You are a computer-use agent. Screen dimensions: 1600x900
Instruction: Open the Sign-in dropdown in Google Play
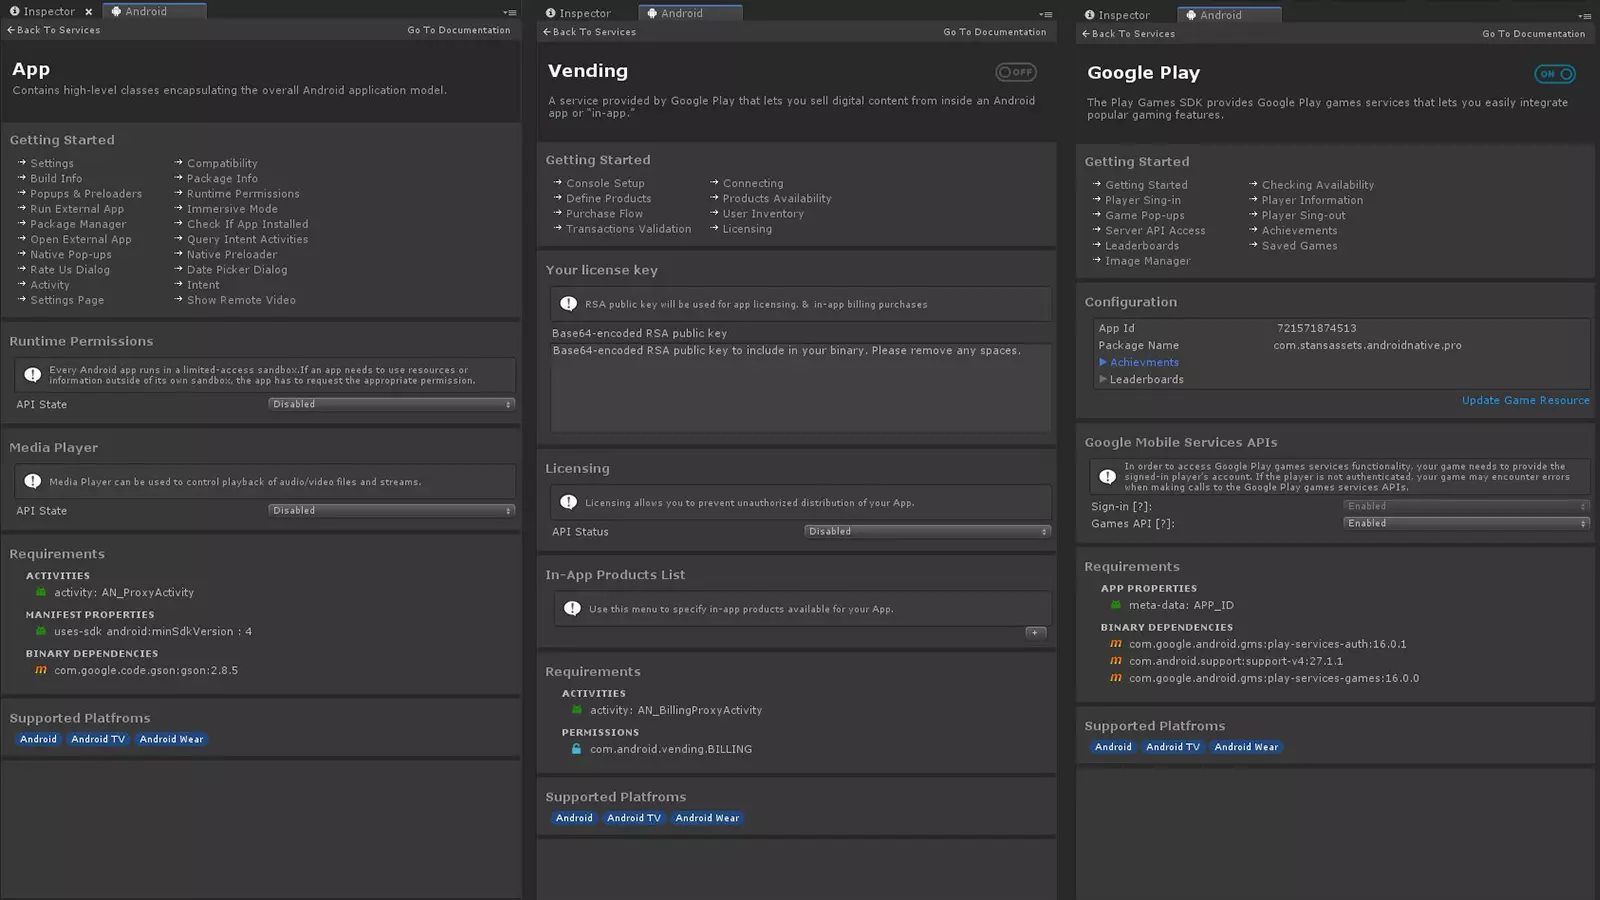[1466, 506]
